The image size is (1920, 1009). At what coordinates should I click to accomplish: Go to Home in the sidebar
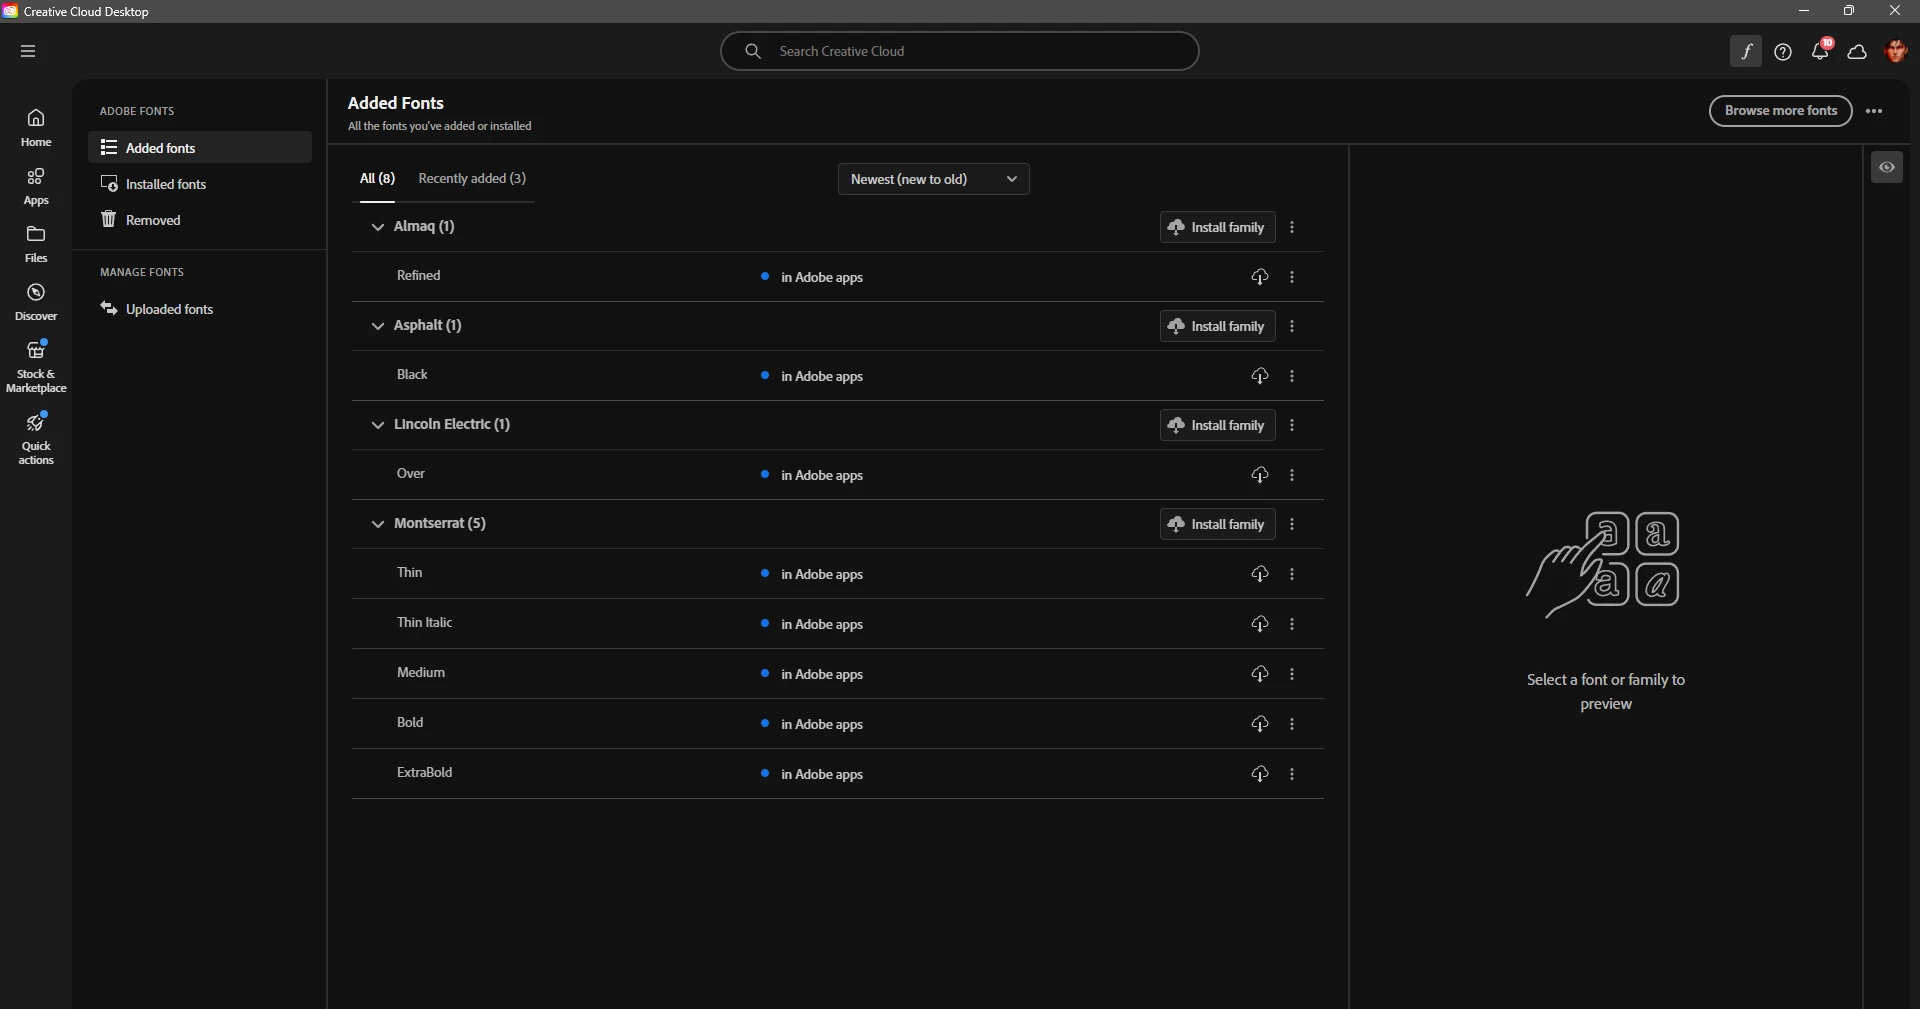coord(36,128)
